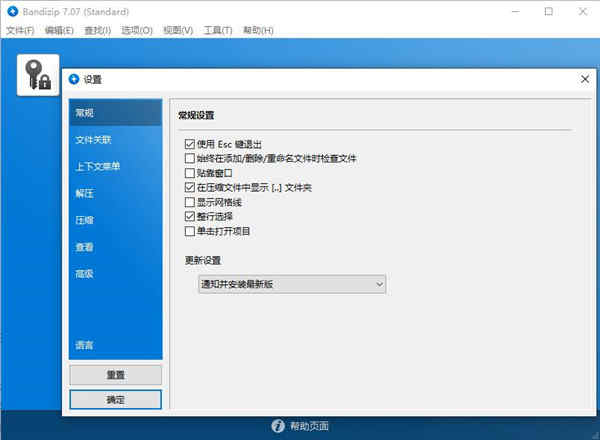Screen dimensions: 600x440
Task: Open the 视图(V) menu
Action: click(x=178, y=30)
